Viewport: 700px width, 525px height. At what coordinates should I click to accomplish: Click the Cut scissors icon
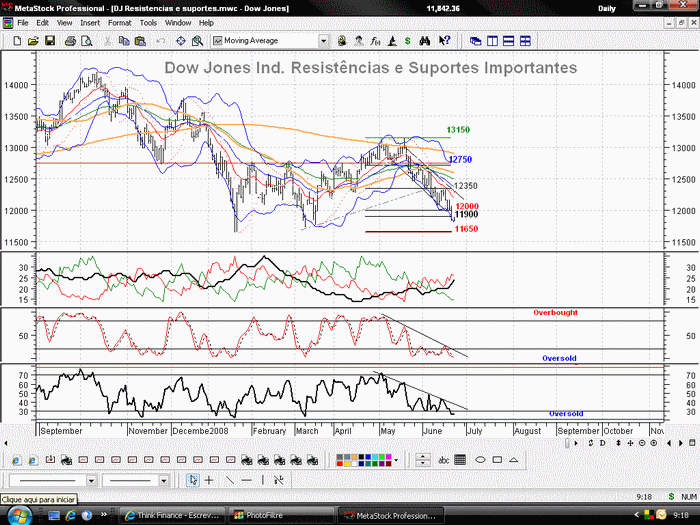107,41
